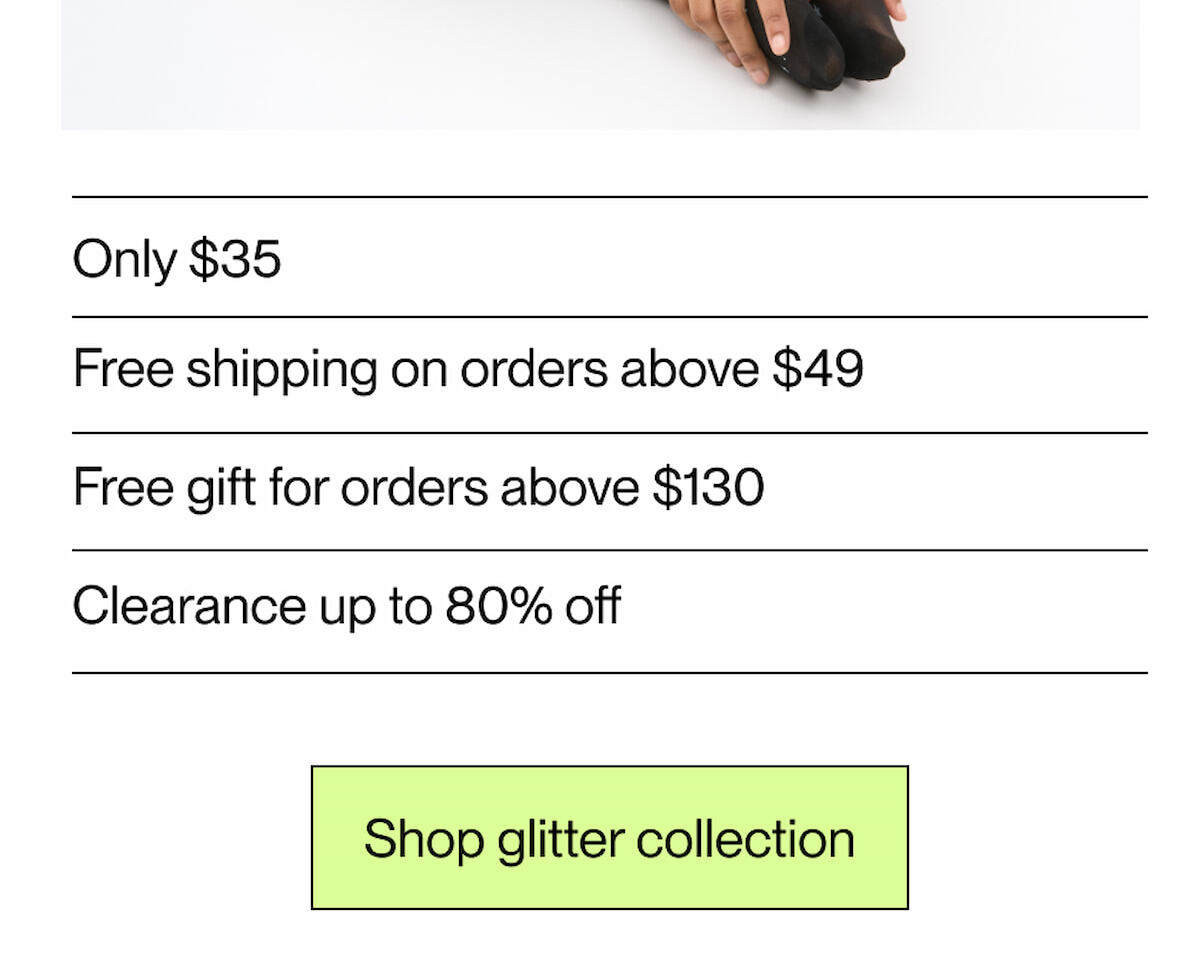Image resolution: width=1200 pixels, height=980 pixels.
Task: Open the free shipping offer details
Action: [x=470, y=369]
